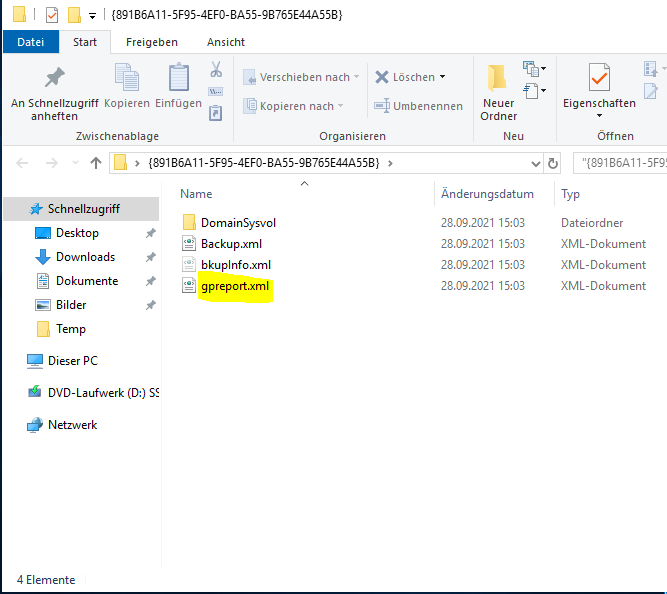Click the open icon in Öffnen group
The image size is (667, 594).
click(651, 69)
